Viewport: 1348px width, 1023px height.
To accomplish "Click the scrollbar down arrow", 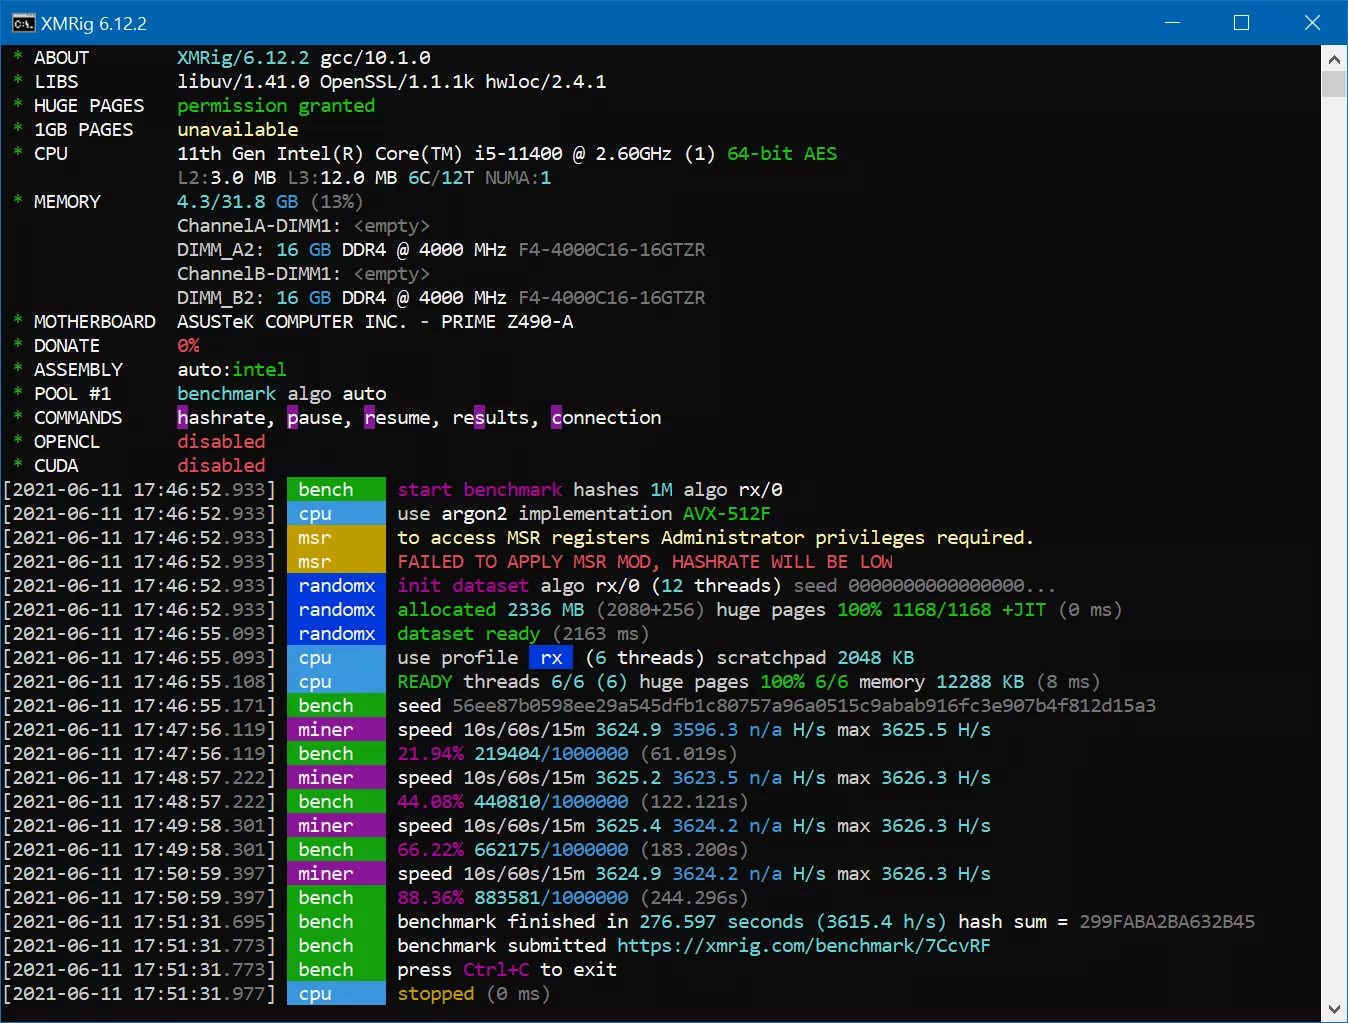I will click(x=1334, y=1008).
